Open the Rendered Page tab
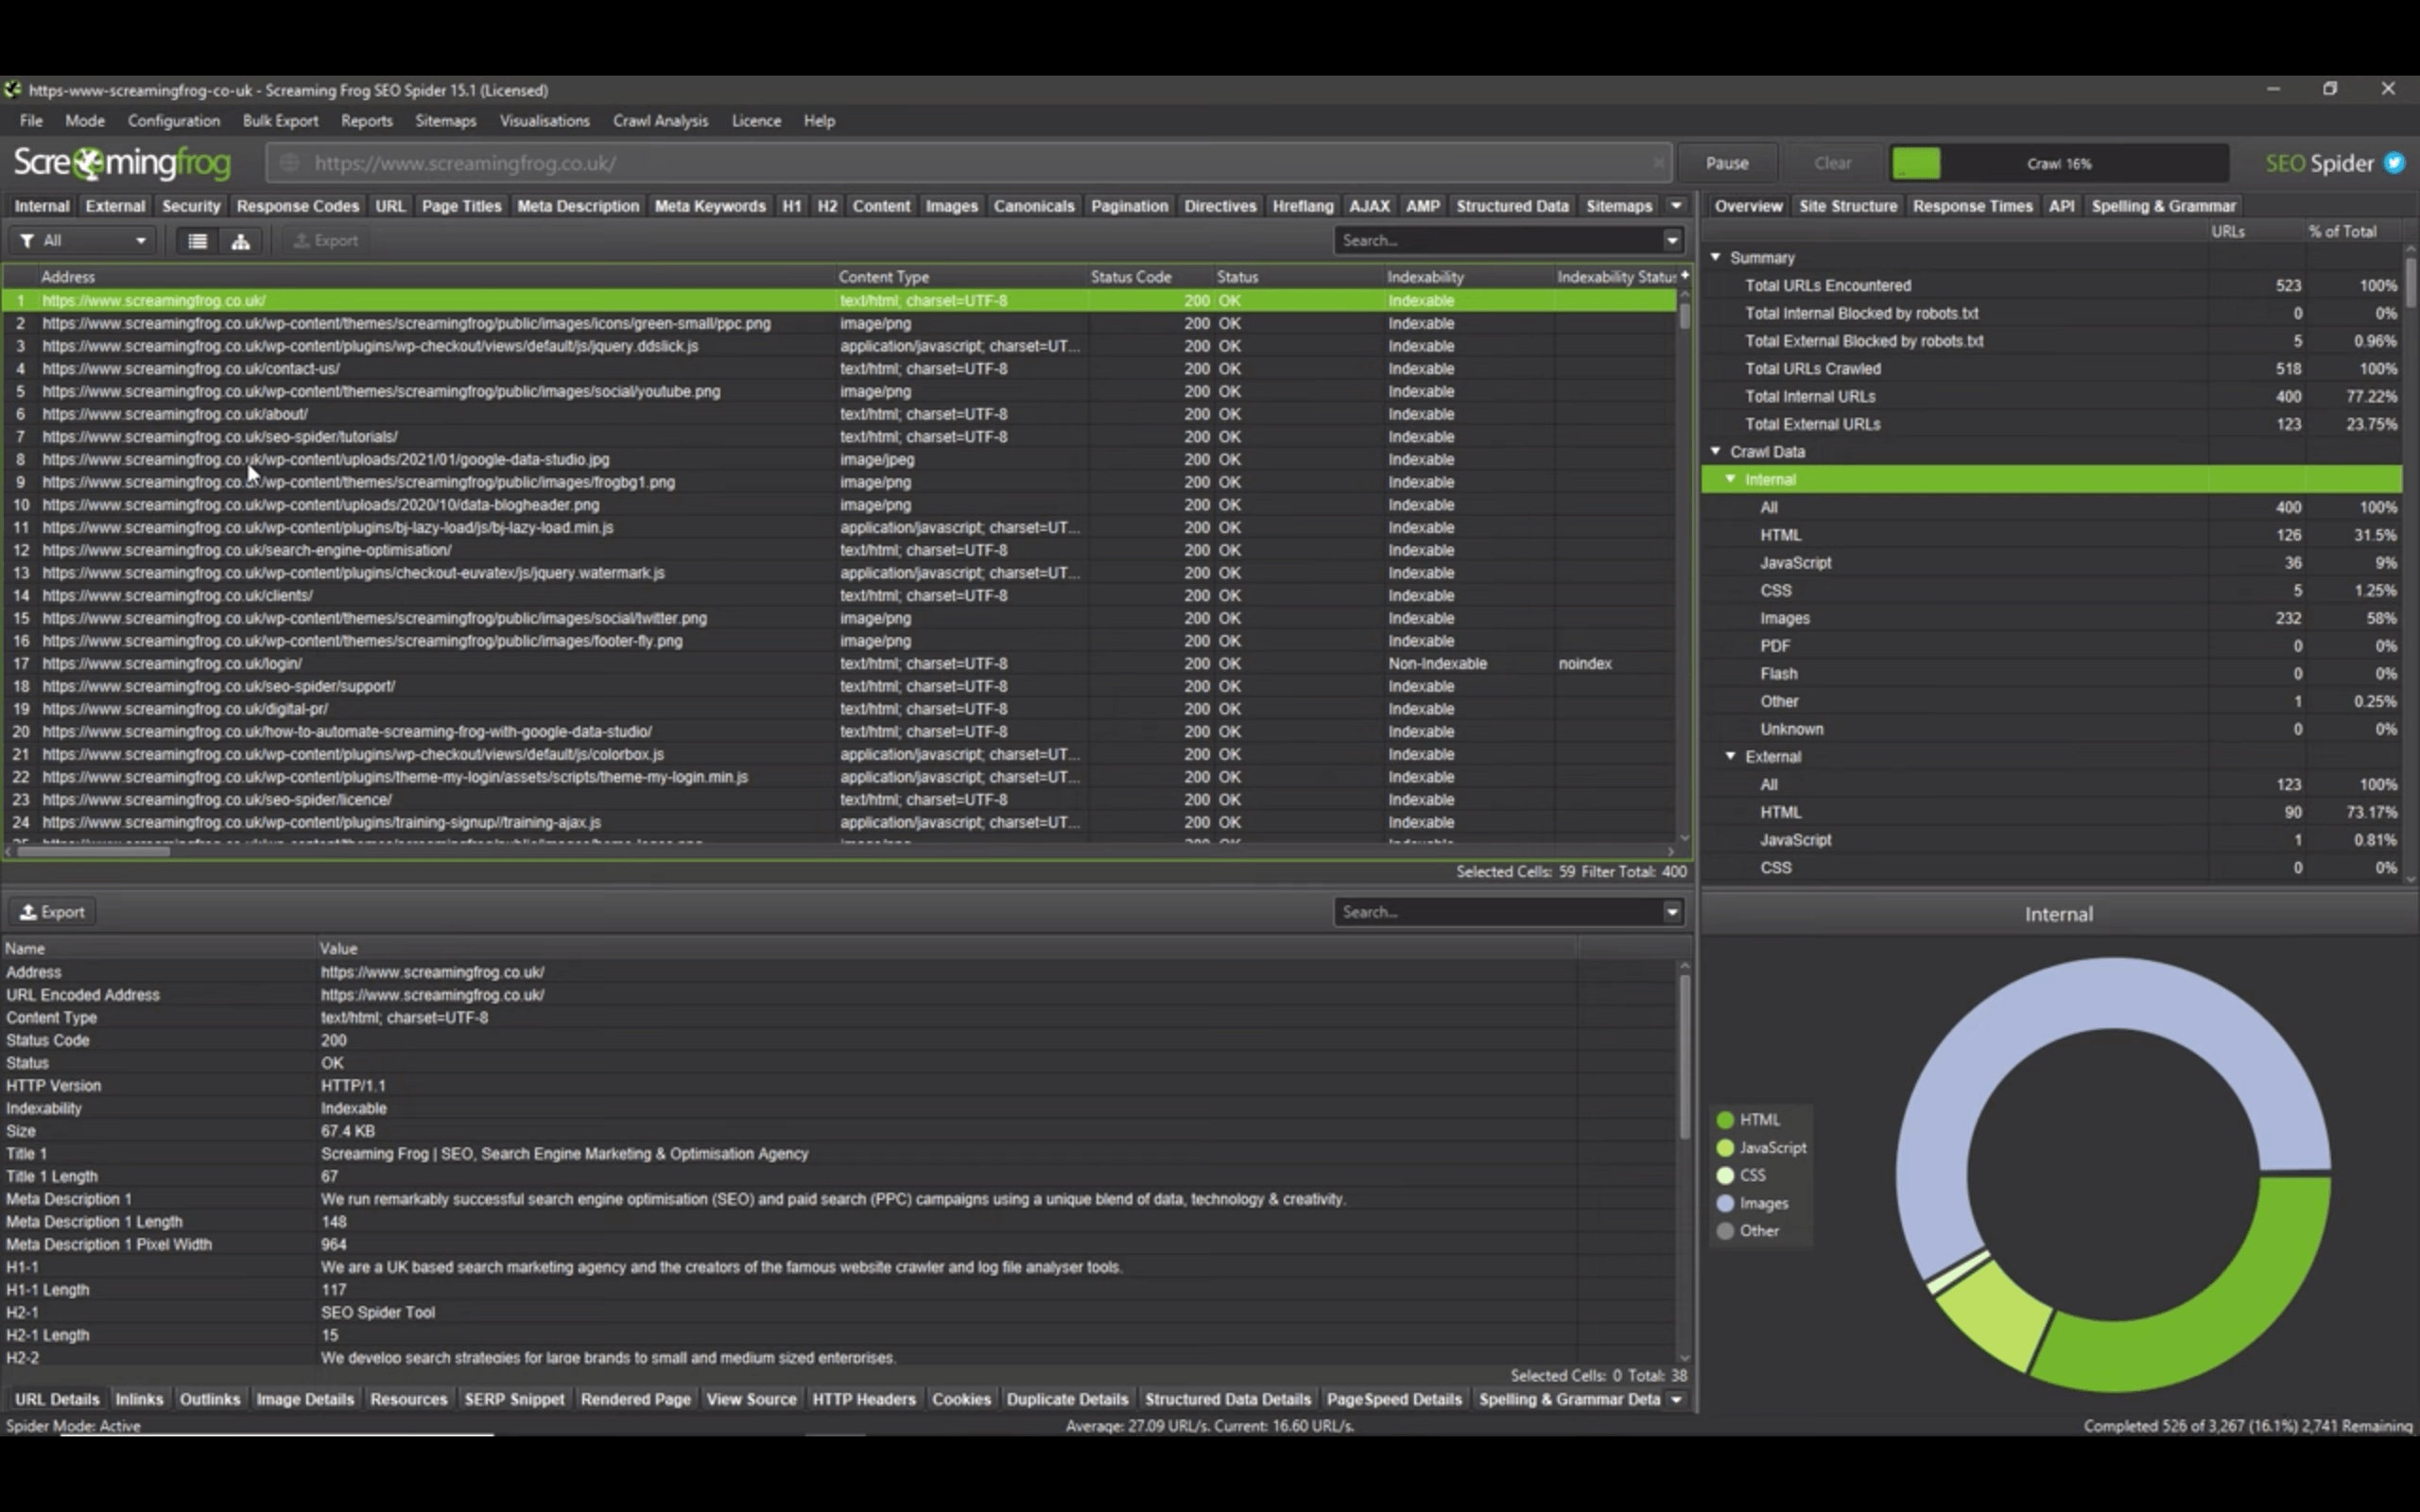 [x=635, y=1399]
